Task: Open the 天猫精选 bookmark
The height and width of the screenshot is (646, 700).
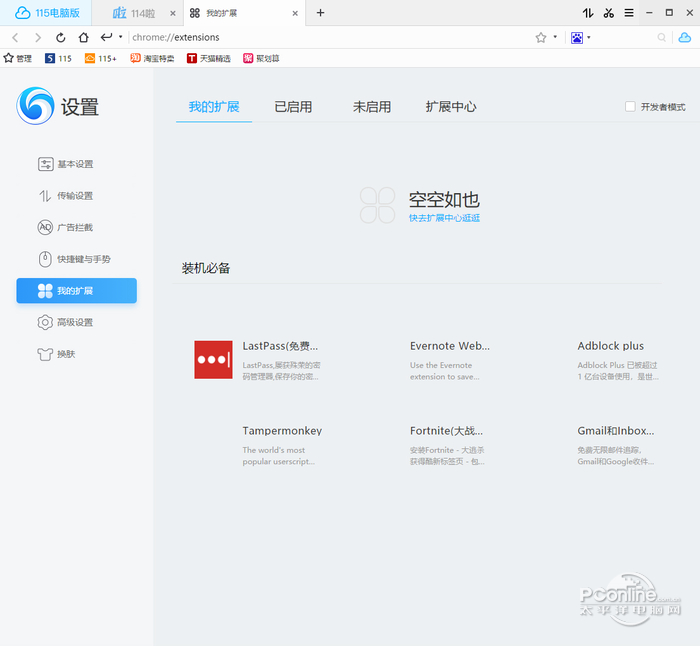Action: click(209, 58)
